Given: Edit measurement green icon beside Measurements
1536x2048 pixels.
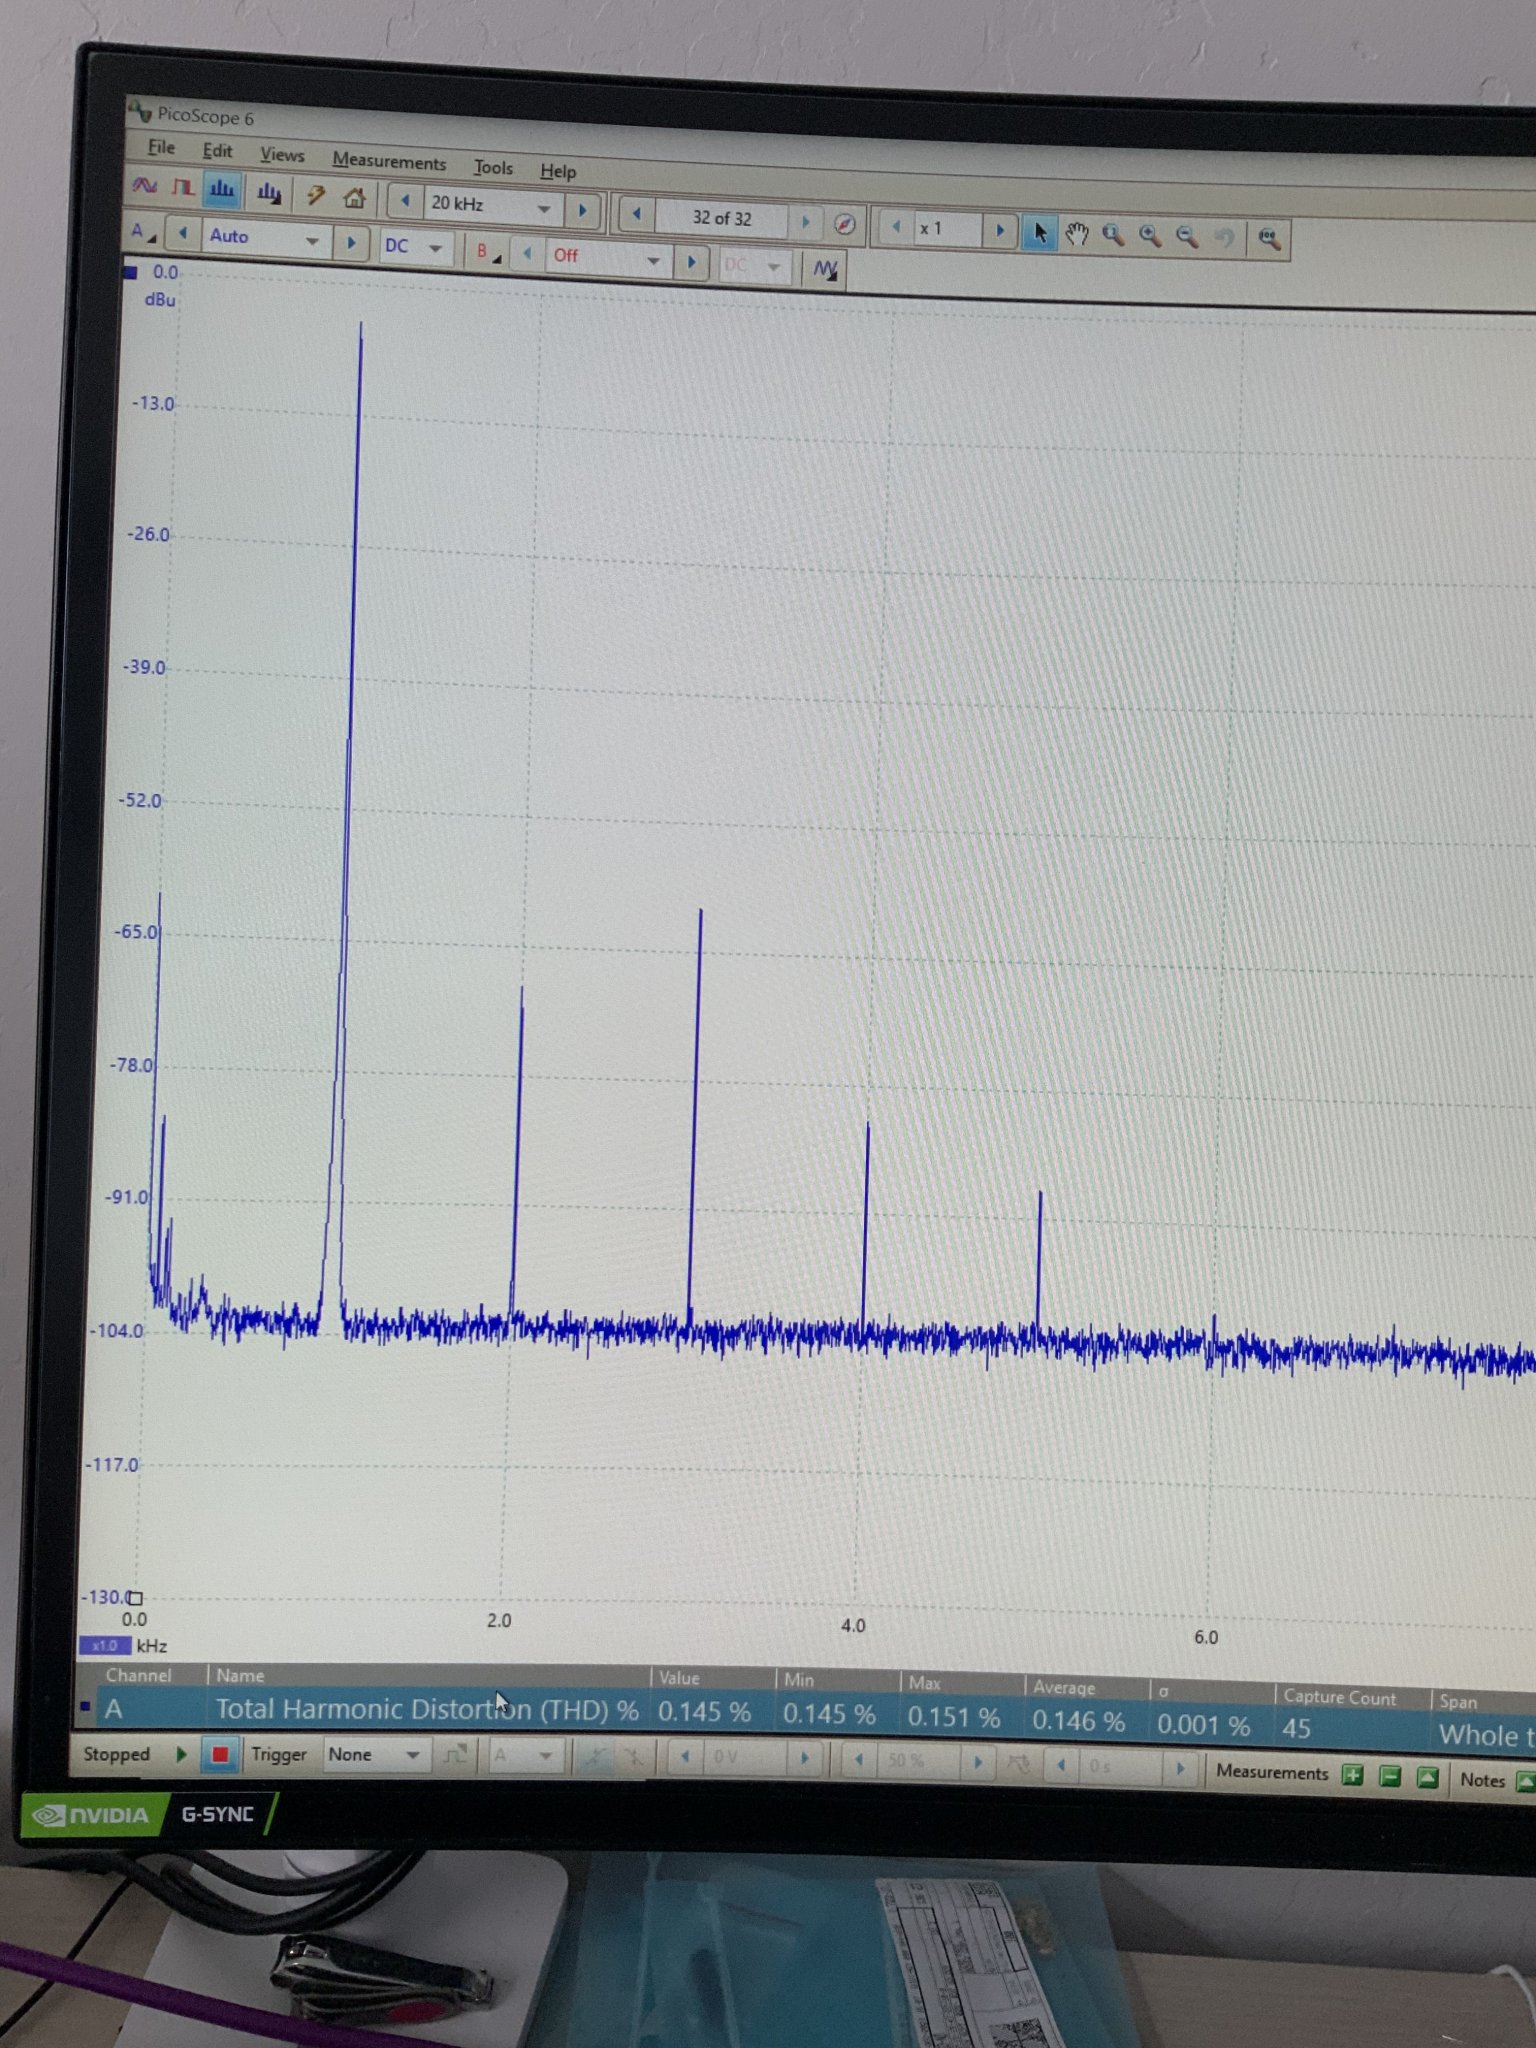Looking at the screenshot, I should 1428,1778.
